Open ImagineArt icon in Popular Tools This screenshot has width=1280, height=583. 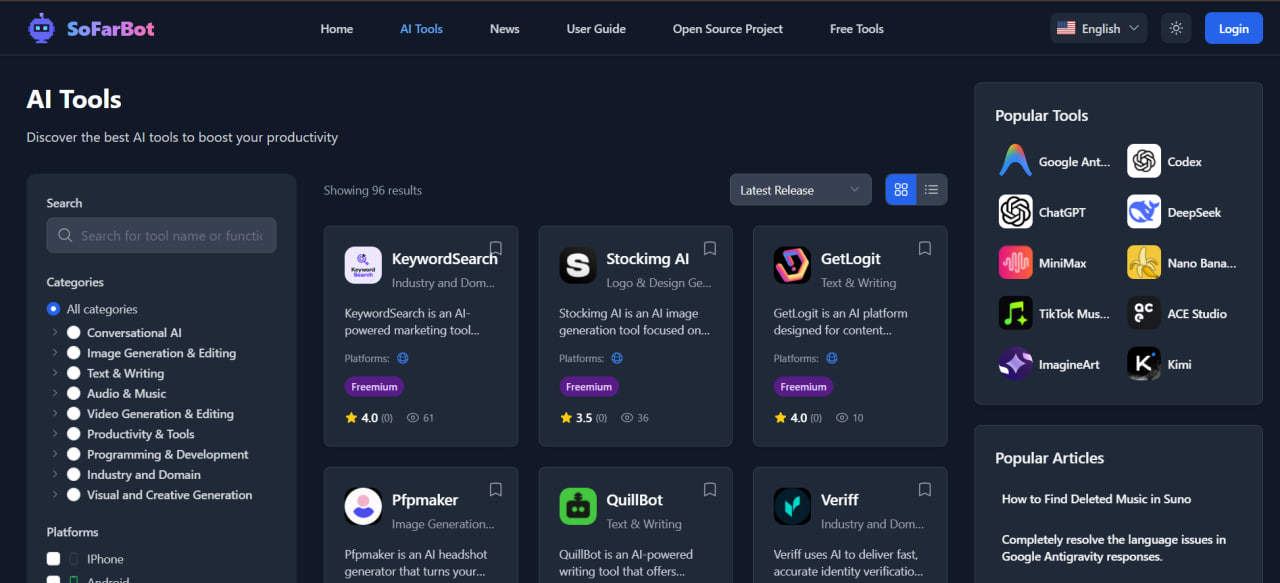point(1015,364)
